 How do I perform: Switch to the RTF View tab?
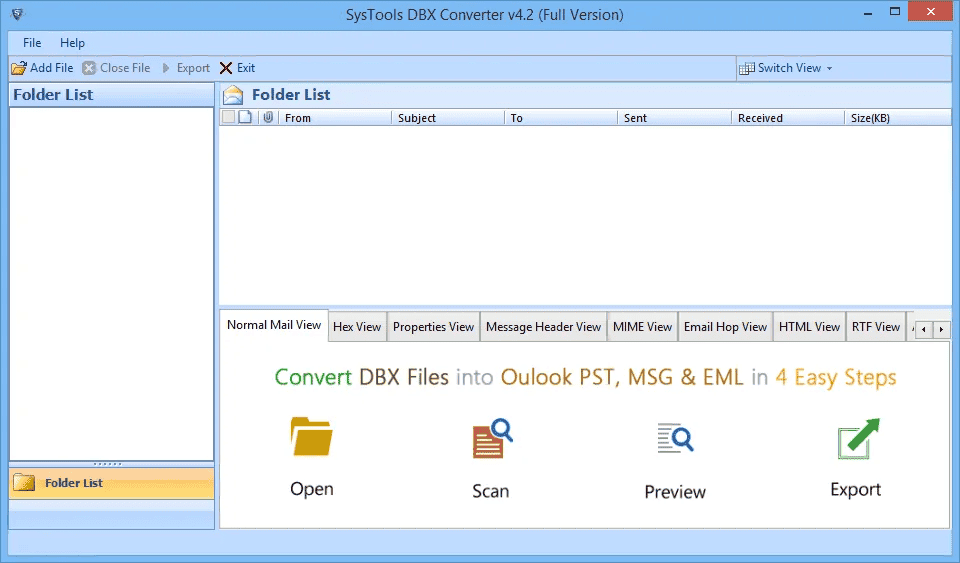[876, 327]
